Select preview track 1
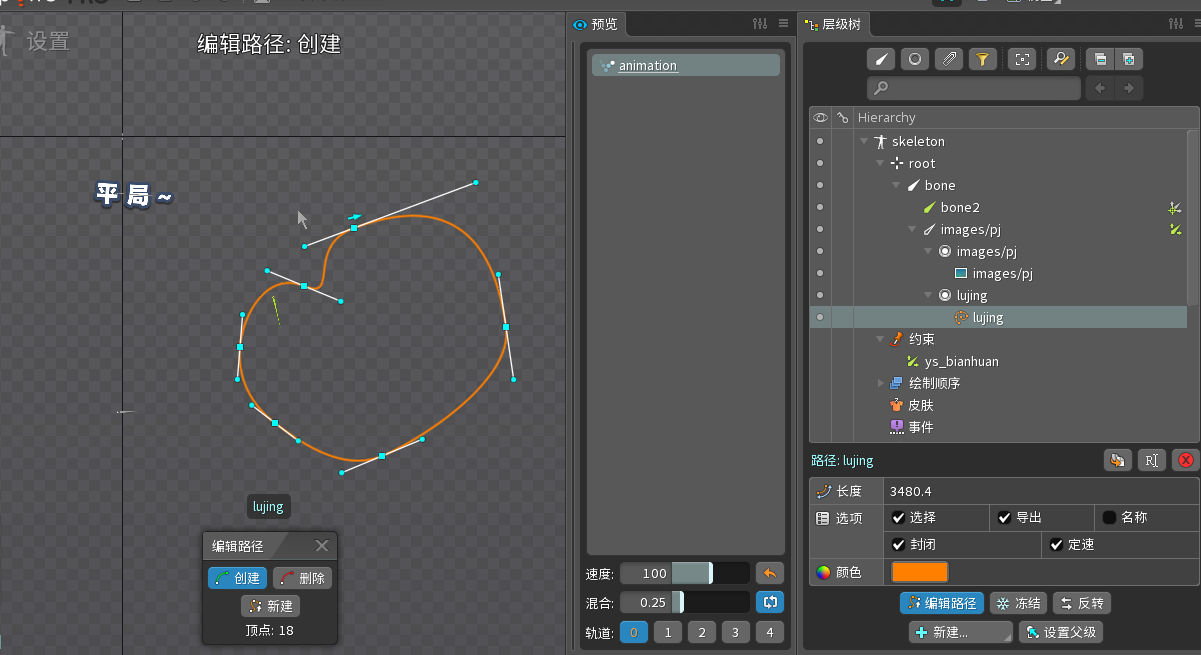Screen dimensions: 1201x655 668,632
